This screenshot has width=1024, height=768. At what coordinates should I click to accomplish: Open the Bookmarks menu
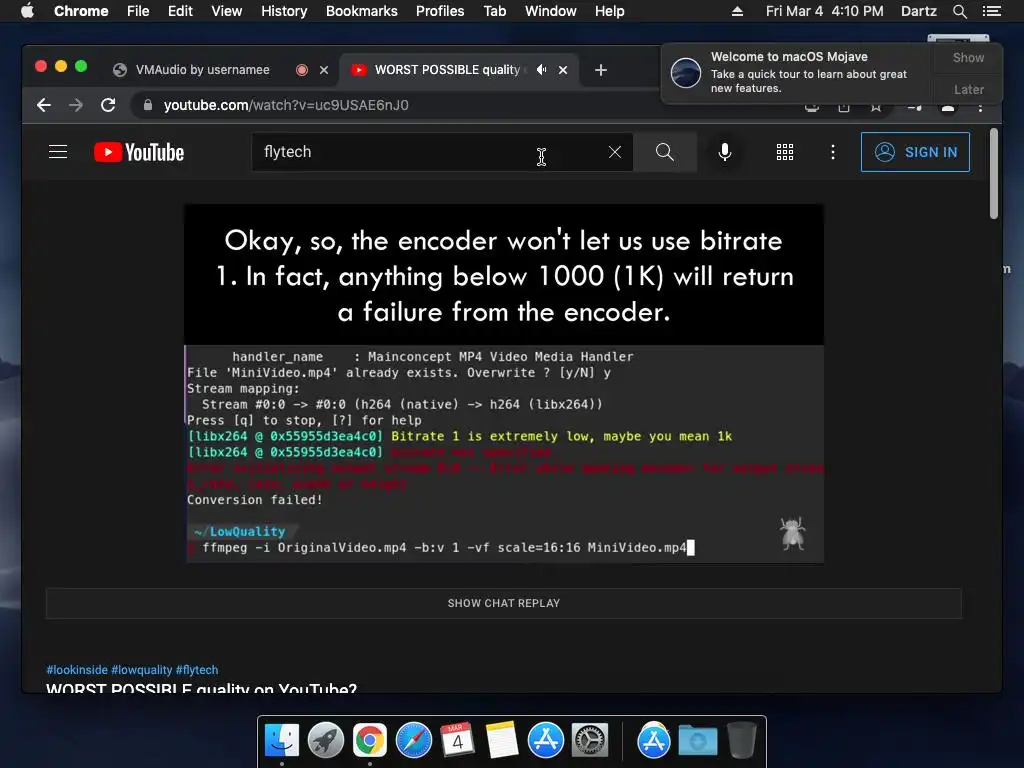(362, 11)
